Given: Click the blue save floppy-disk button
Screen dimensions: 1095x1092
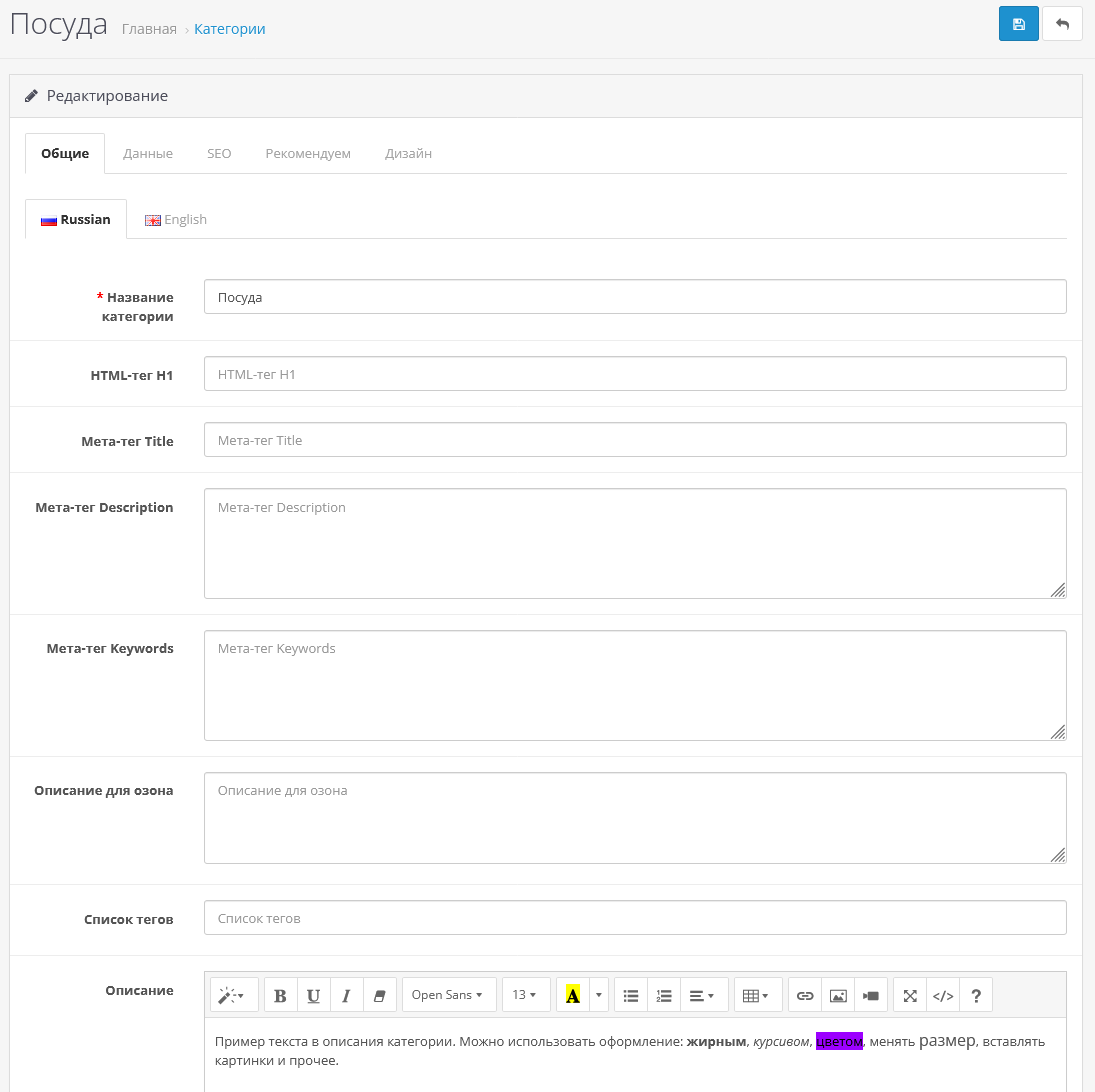Looking at the screenshot, I should click(1018, 24).
